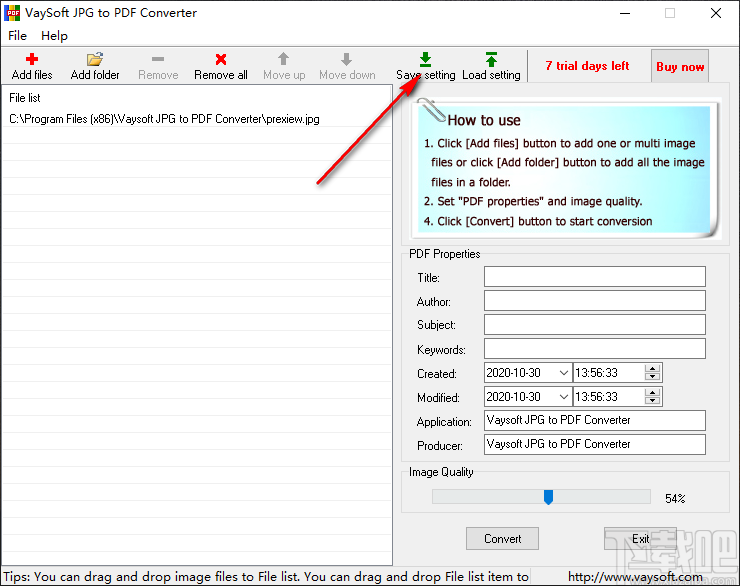Viewport: 740px width, 586px height.
Task: Clear the list with Remove all
Action: coord(221,67)
